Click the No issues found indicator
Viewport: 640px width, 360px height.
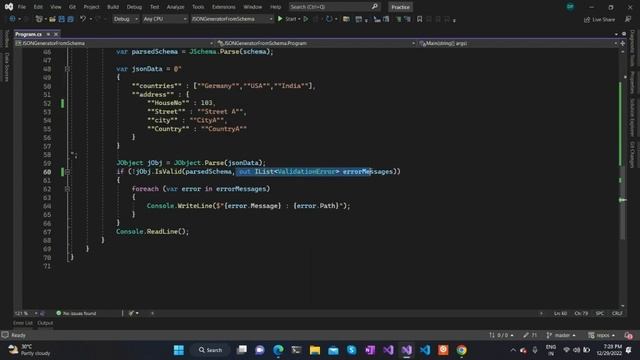pos(76,313)
